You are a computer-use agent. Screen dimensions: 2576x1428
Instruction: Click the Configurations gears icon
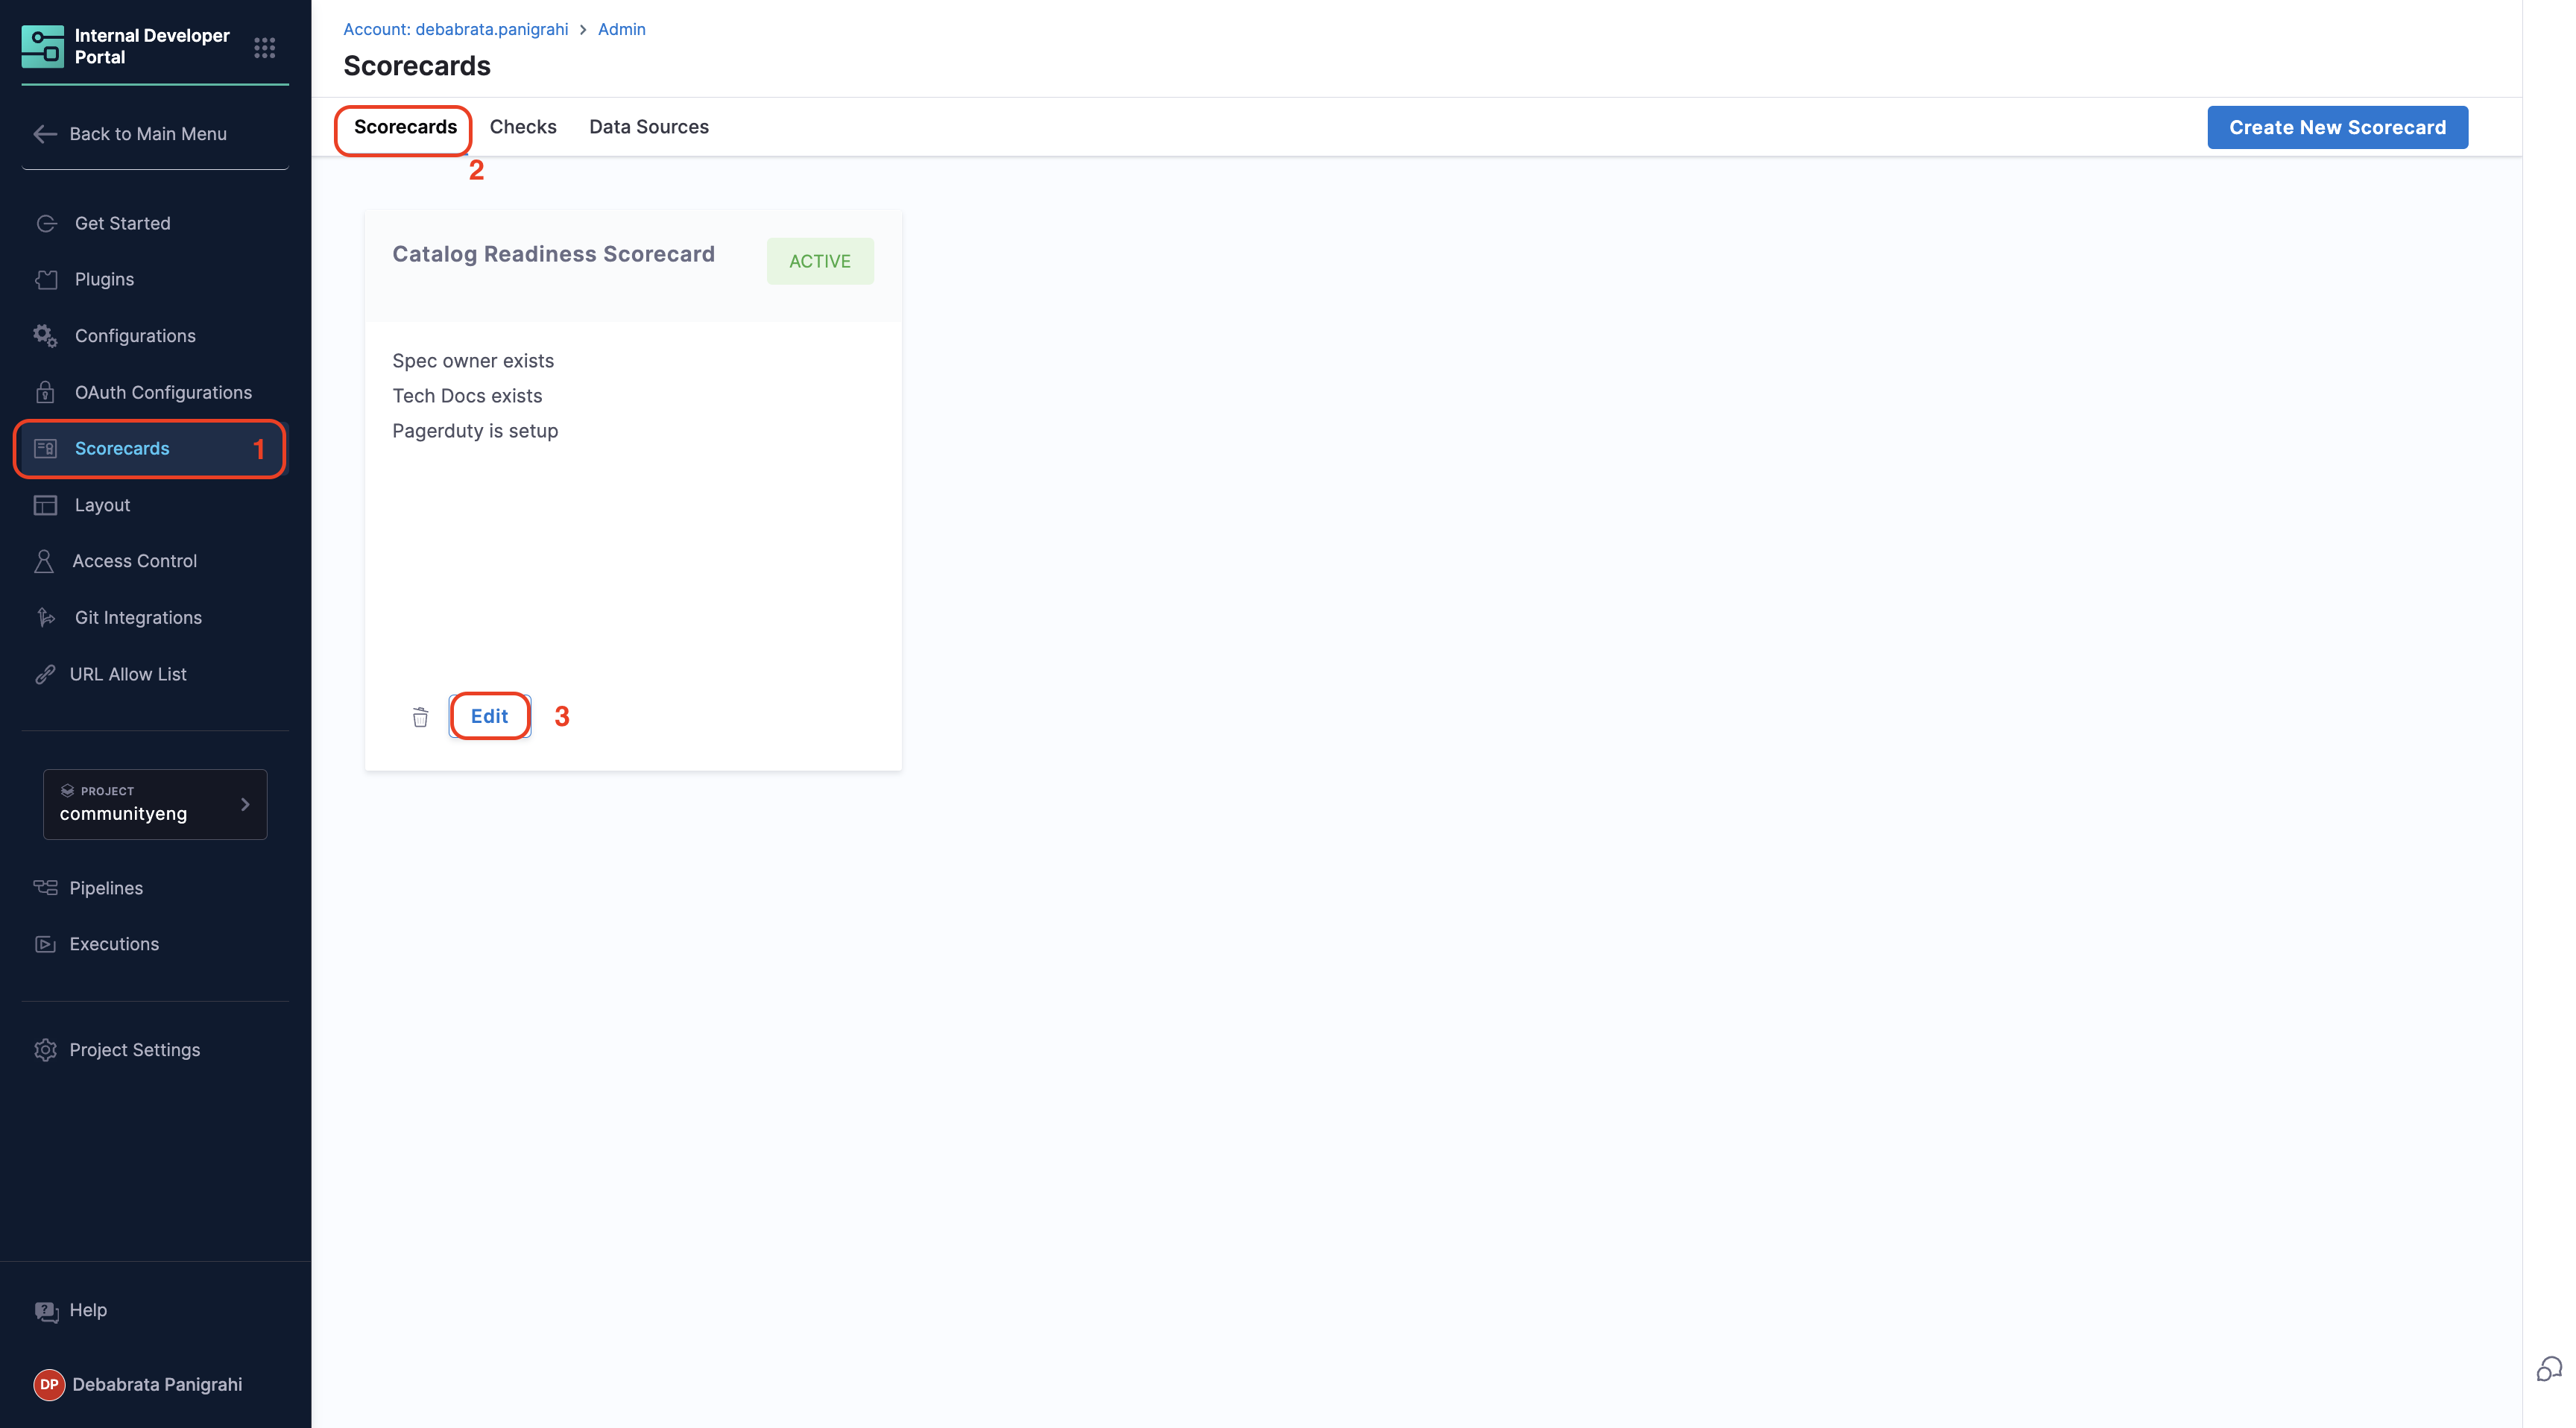[45, 336]
